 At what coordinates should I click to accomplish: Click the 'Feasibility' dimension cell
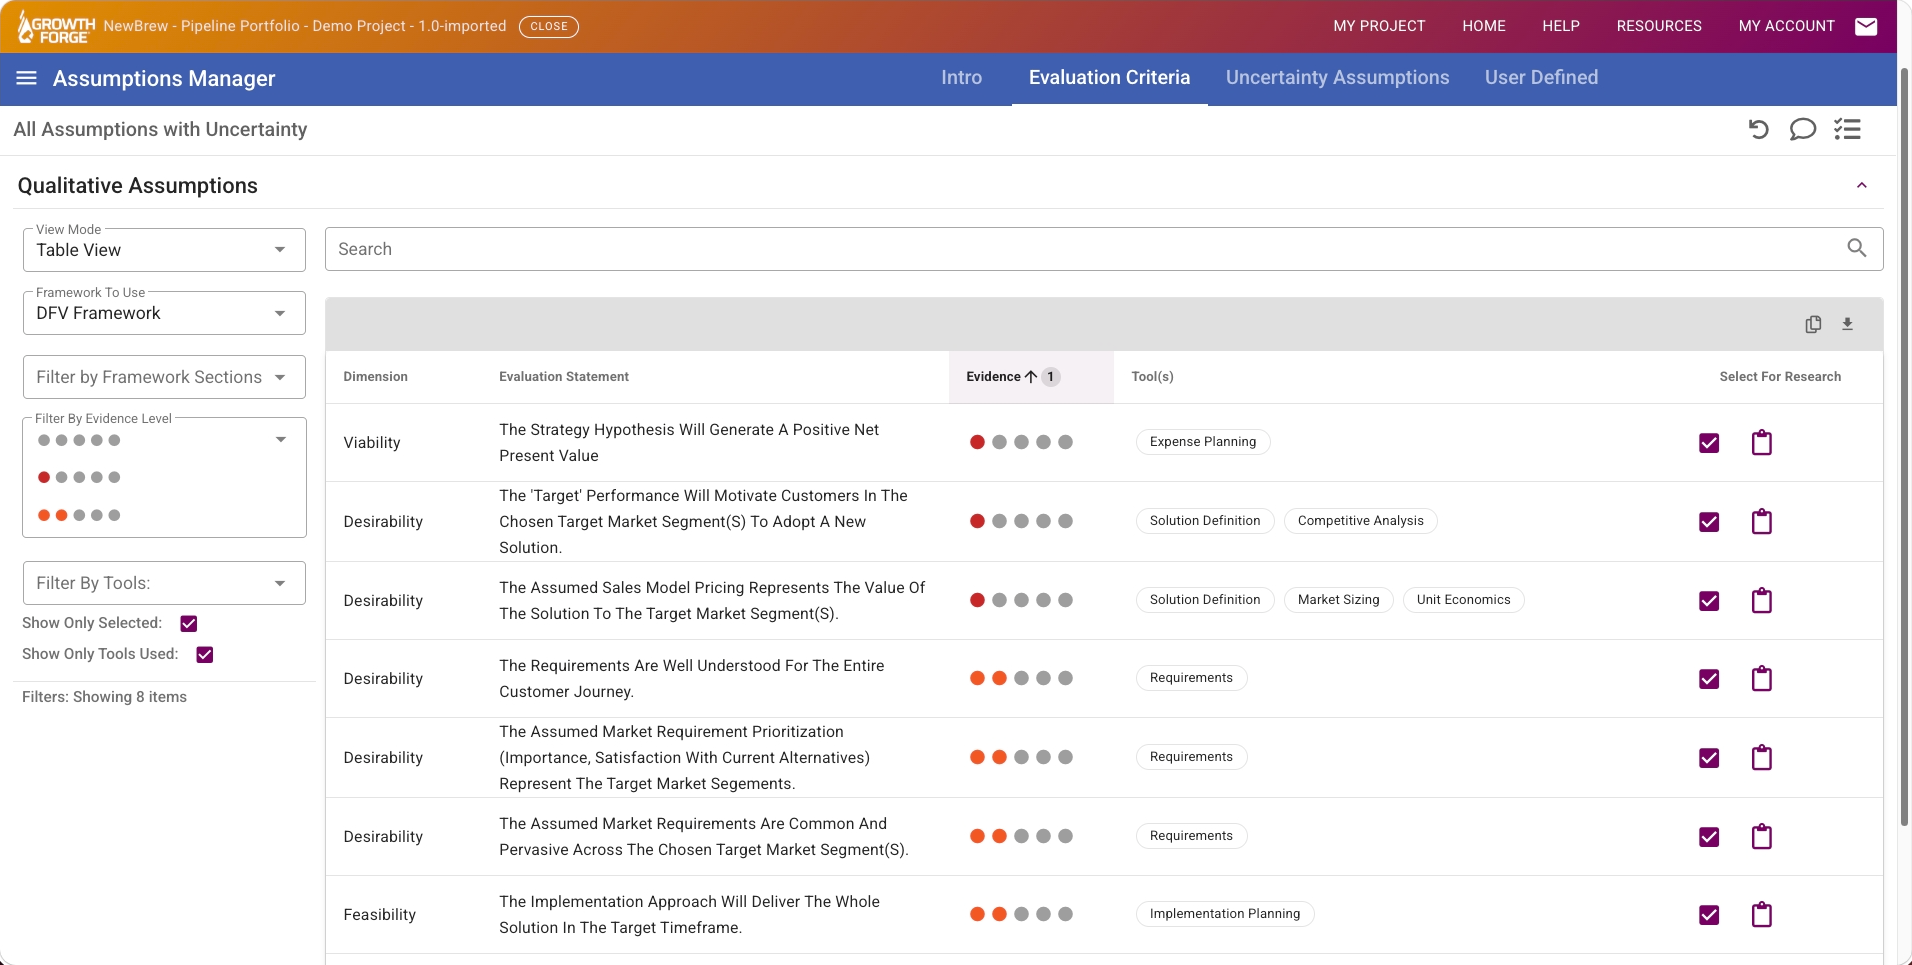pos(379,914)
